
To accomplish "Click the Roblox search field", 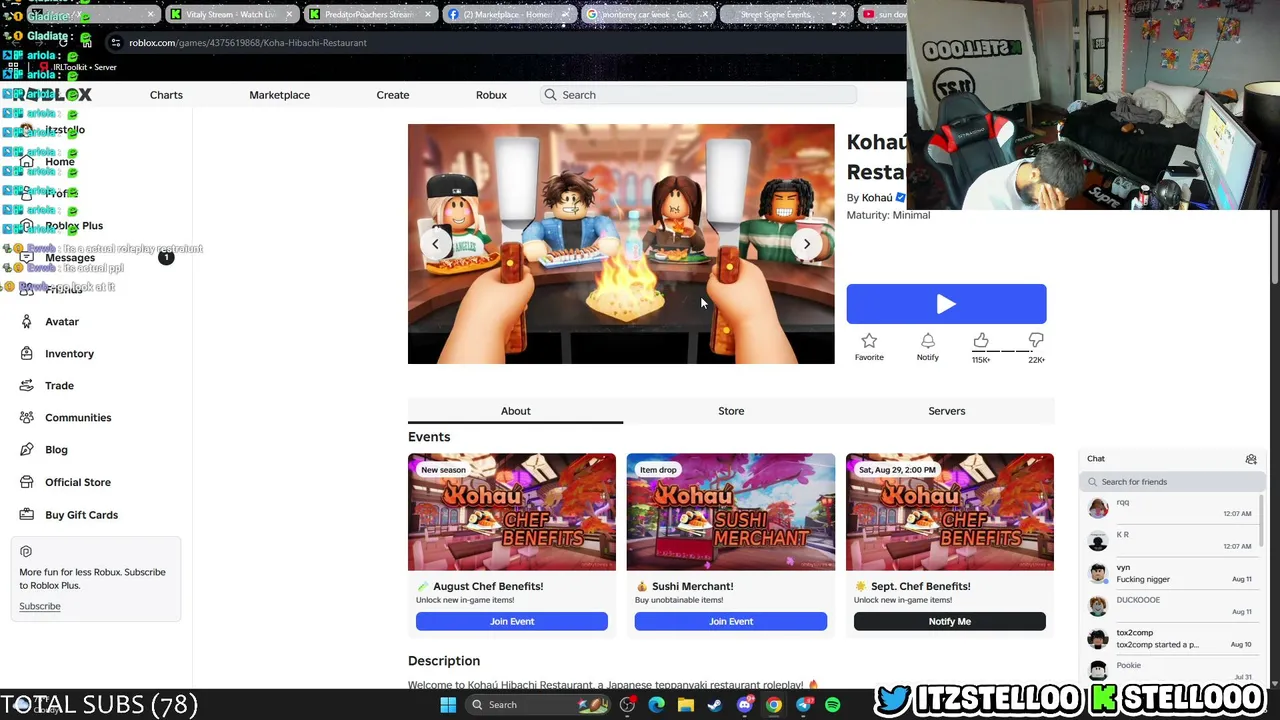I will tap(700, 95).
